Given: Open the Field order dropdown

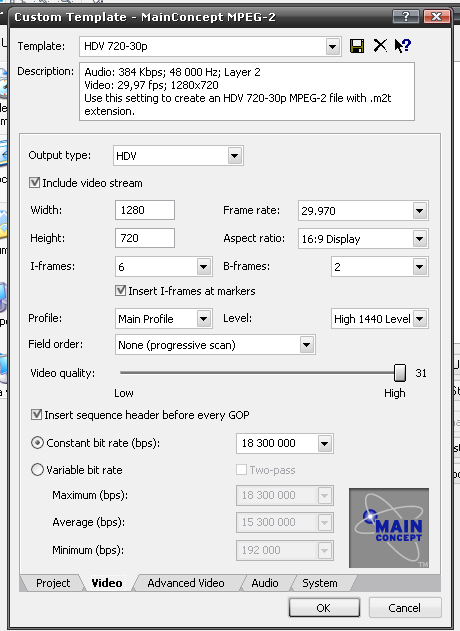Looking at the screenshot, I should tap(307, 345).
